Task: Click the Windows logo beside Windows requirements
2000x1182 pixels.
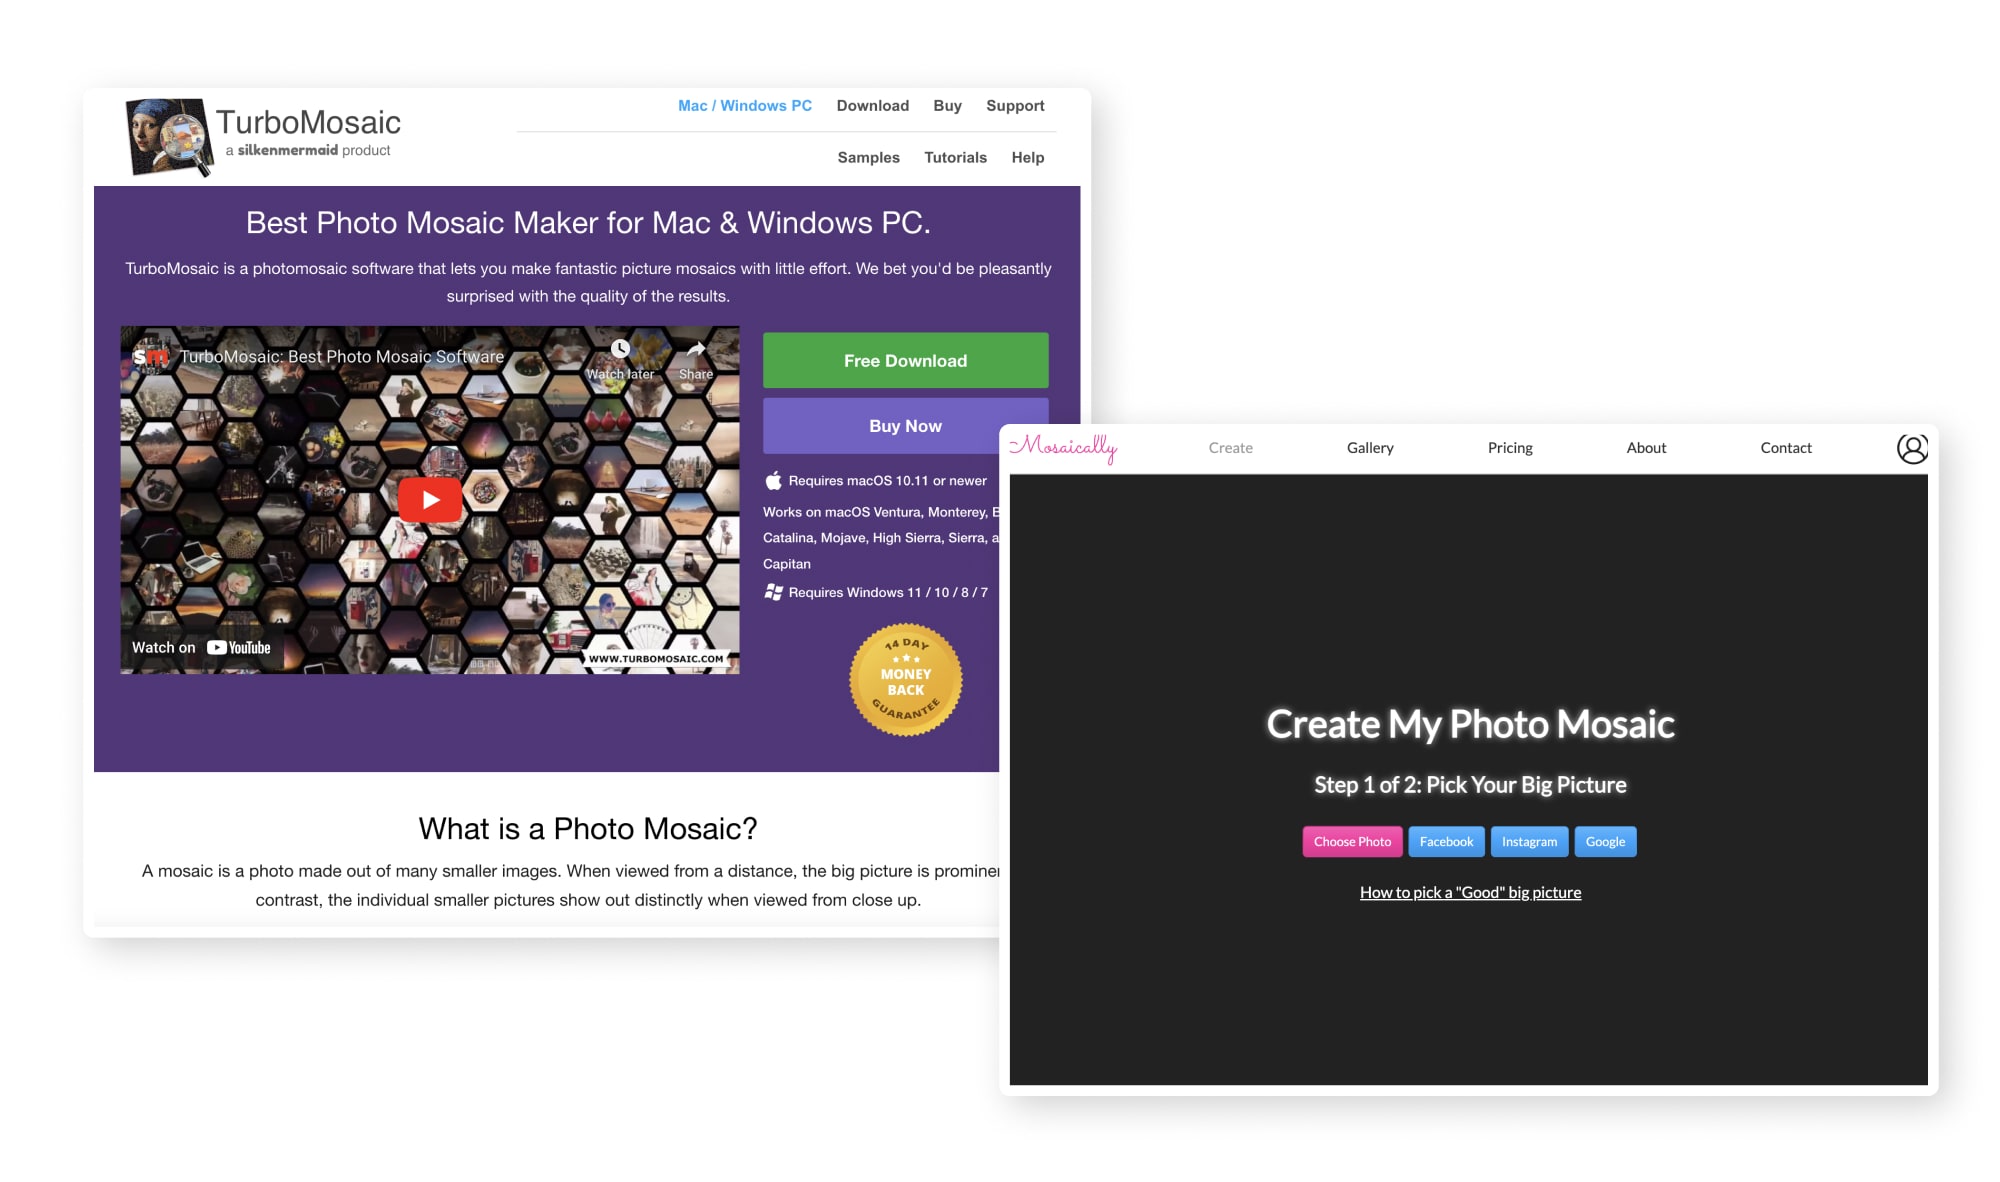Action: tap(772, 591)
